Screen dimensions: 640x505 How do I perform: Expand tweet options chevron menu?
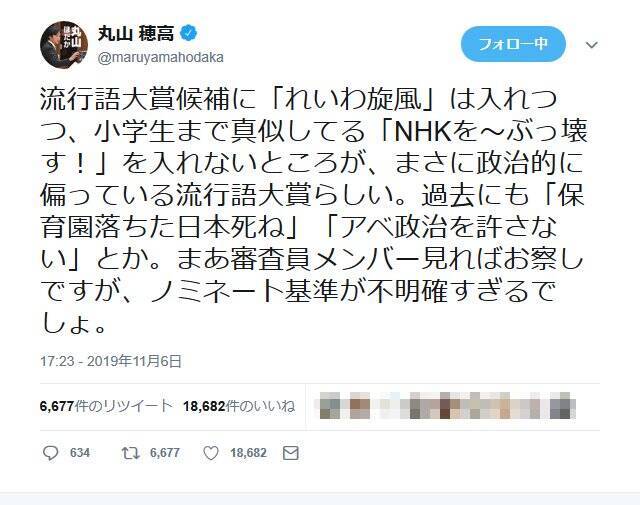pyautogui.click(x=591, y=44)
